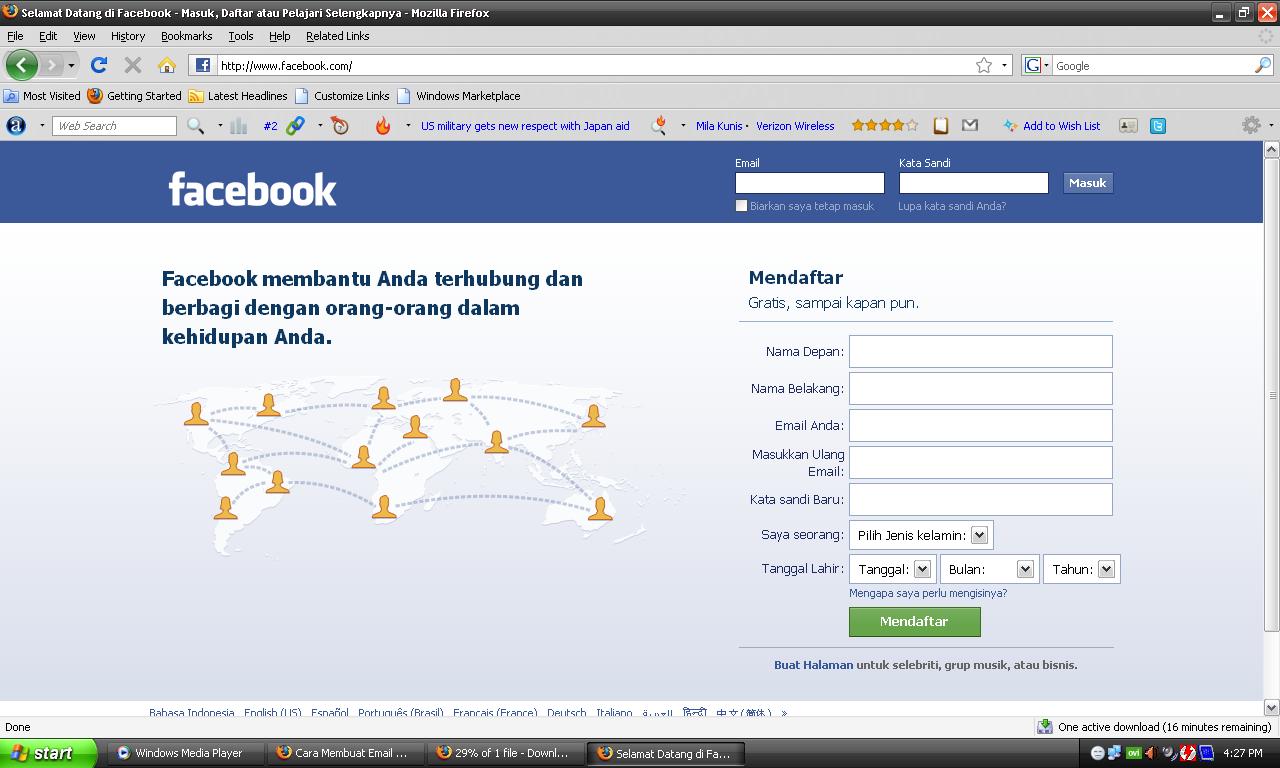Open the flame hot-trends icon on the toolbar
This screenshot has width=1280, height=768.
pyautogui.click(x=384, y=125)
